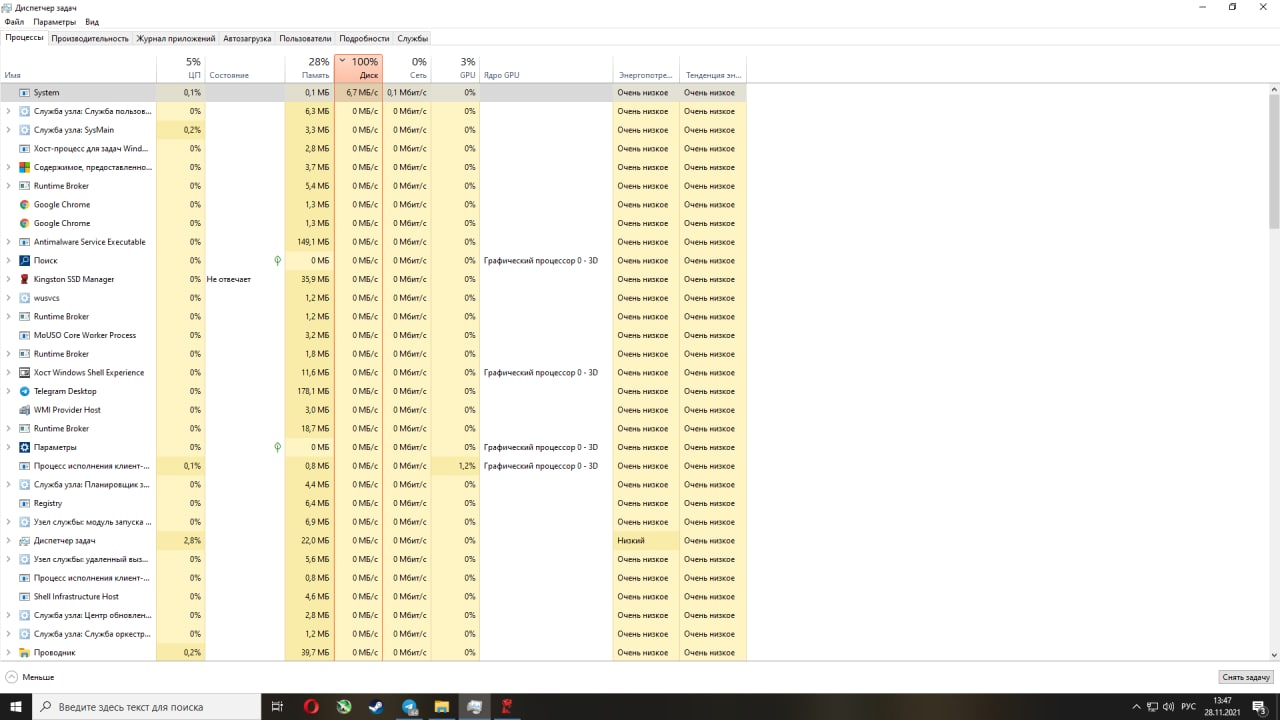Click the Служба узла: SysMain gear icon
1280x720 pixels.
(x=25, y=130)
